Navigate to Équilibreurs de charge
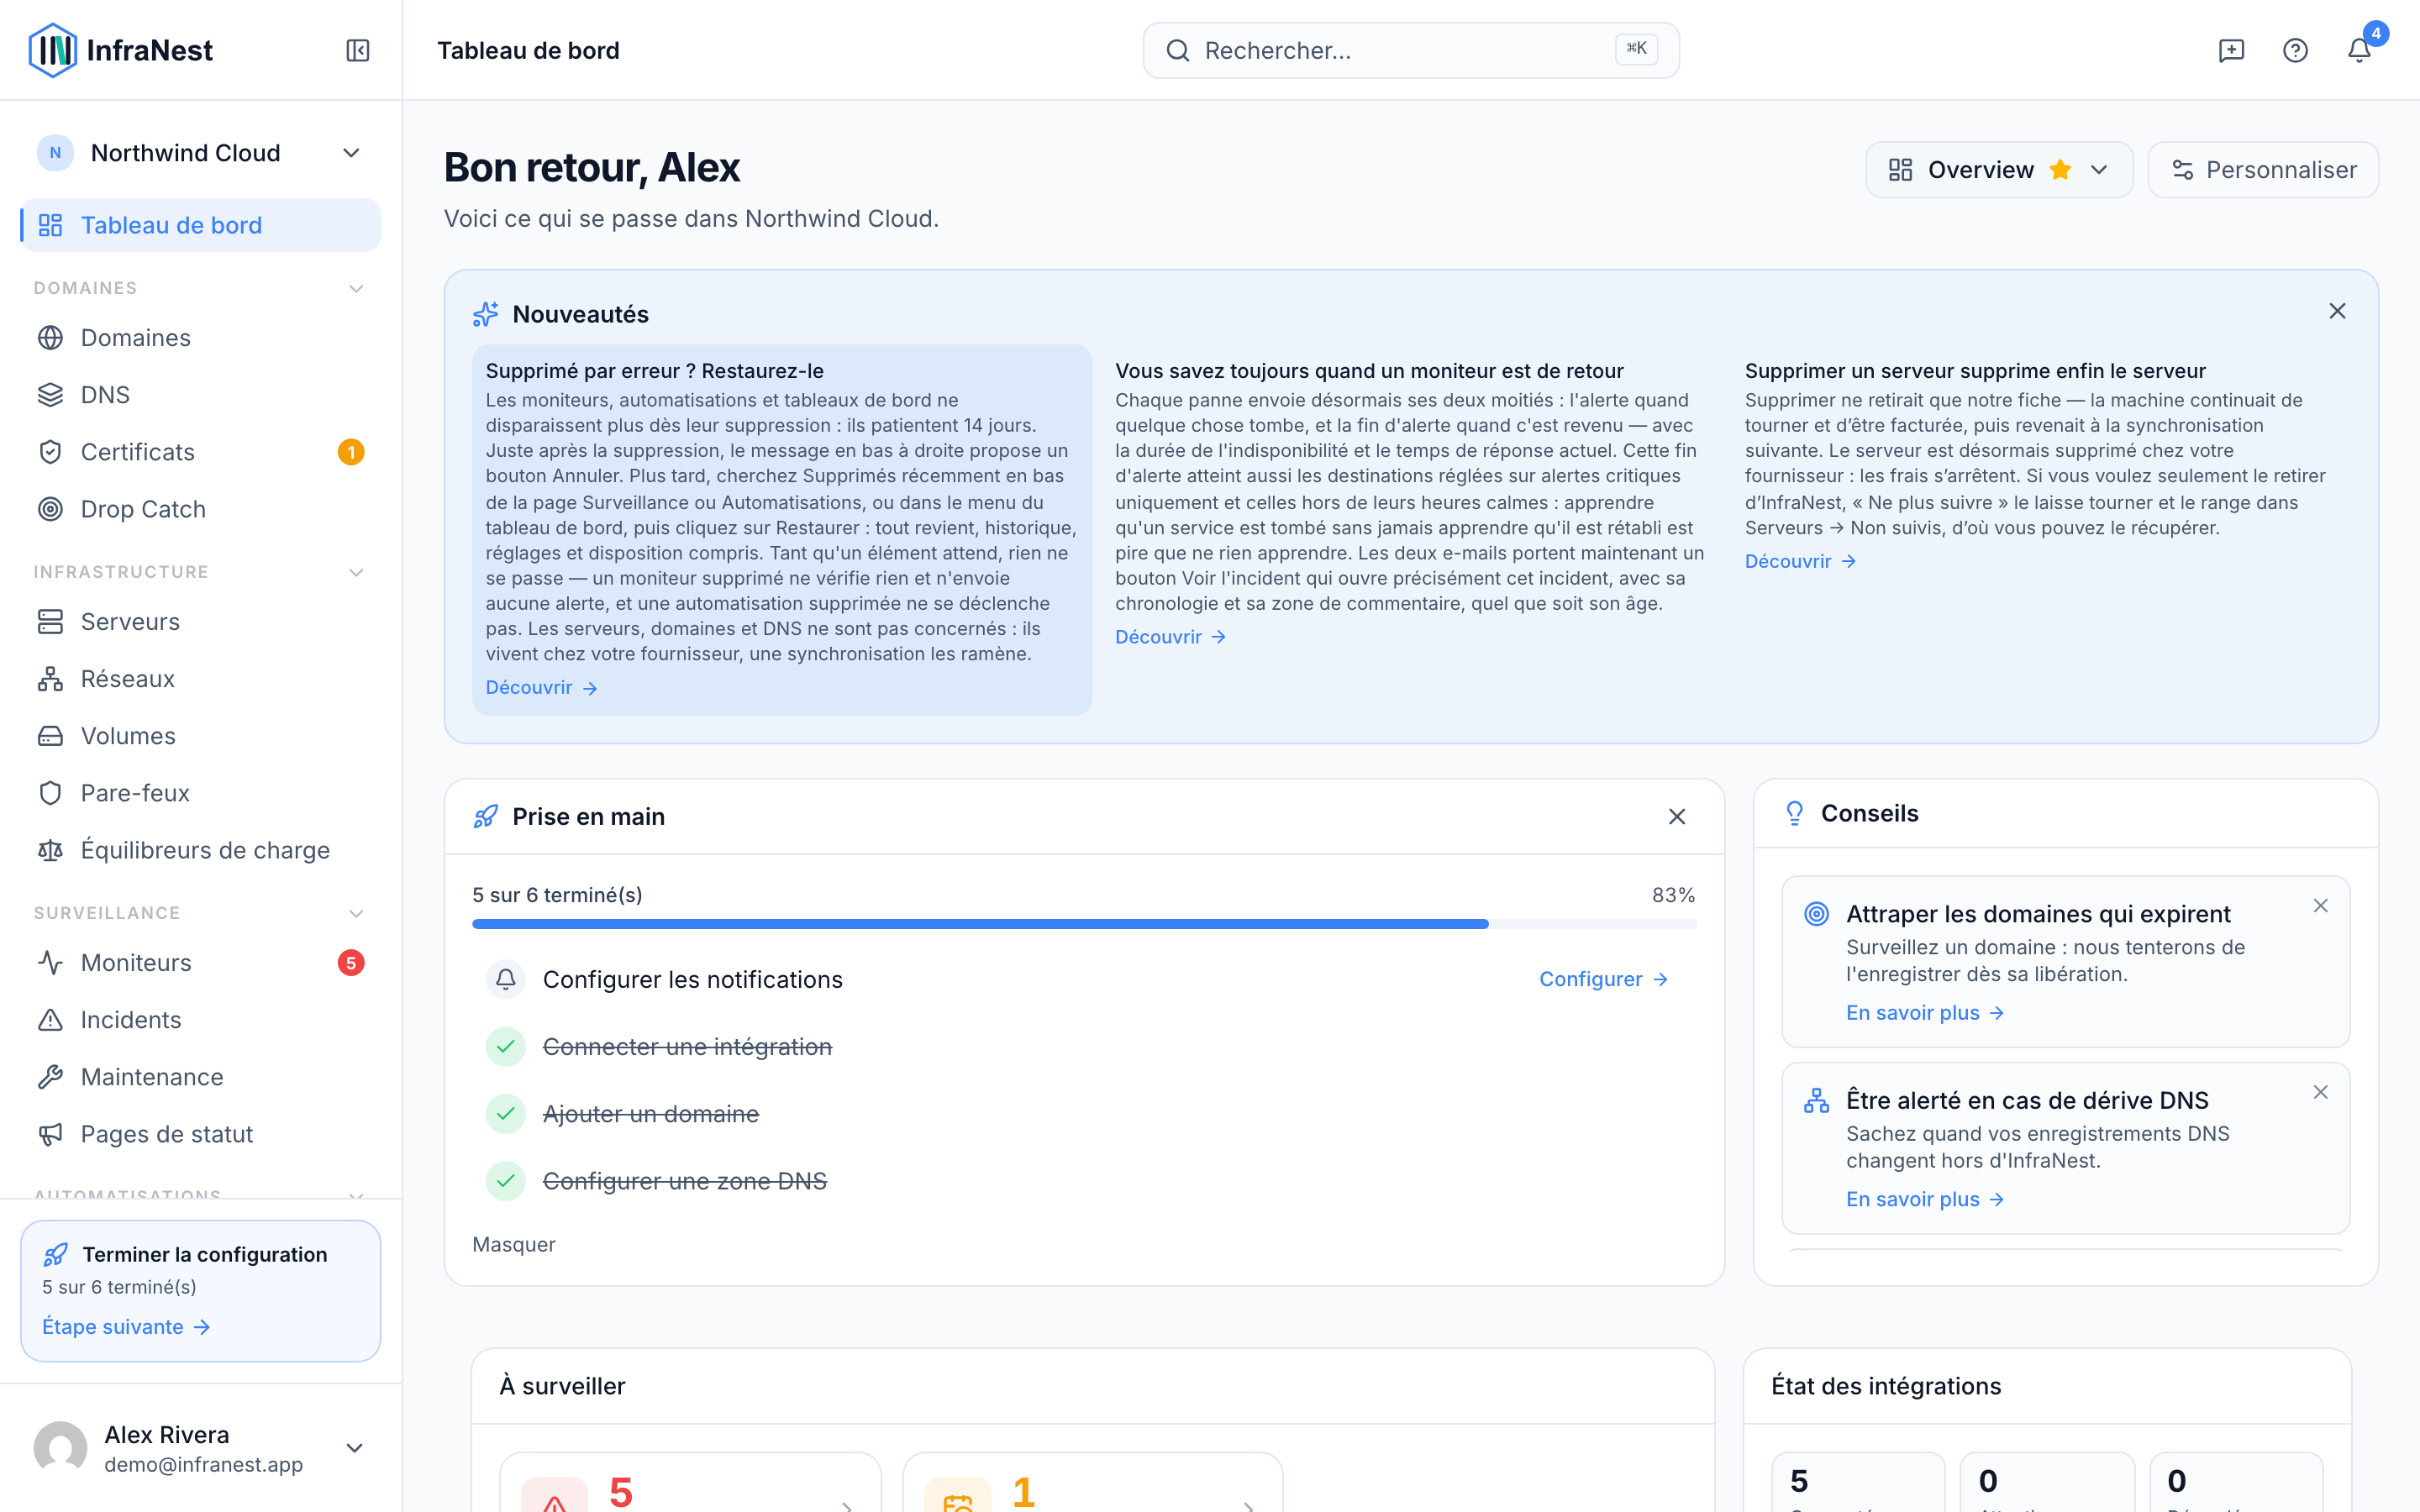The image size is (2420, 1512). (x=200, y=850)
